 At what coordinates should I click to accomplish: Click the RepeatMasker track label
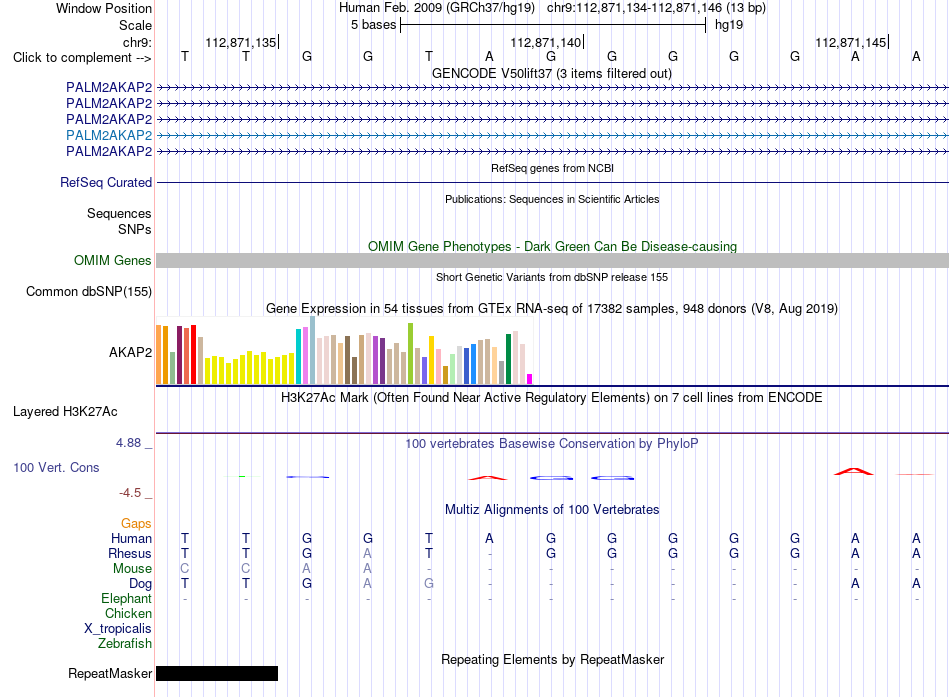(110, 673)
